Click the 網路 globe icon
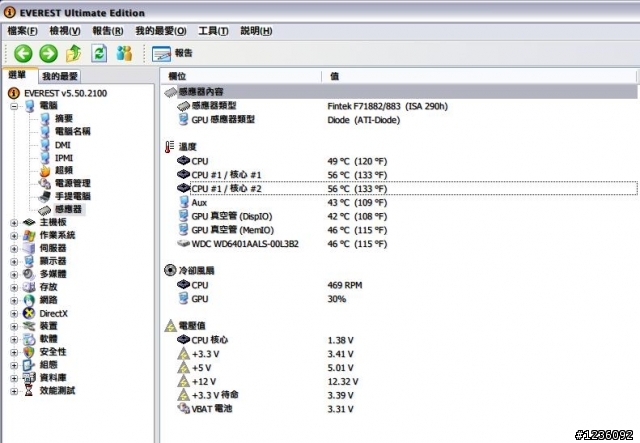The width and height of the screenshot is (640, 443). coord(29,301)
